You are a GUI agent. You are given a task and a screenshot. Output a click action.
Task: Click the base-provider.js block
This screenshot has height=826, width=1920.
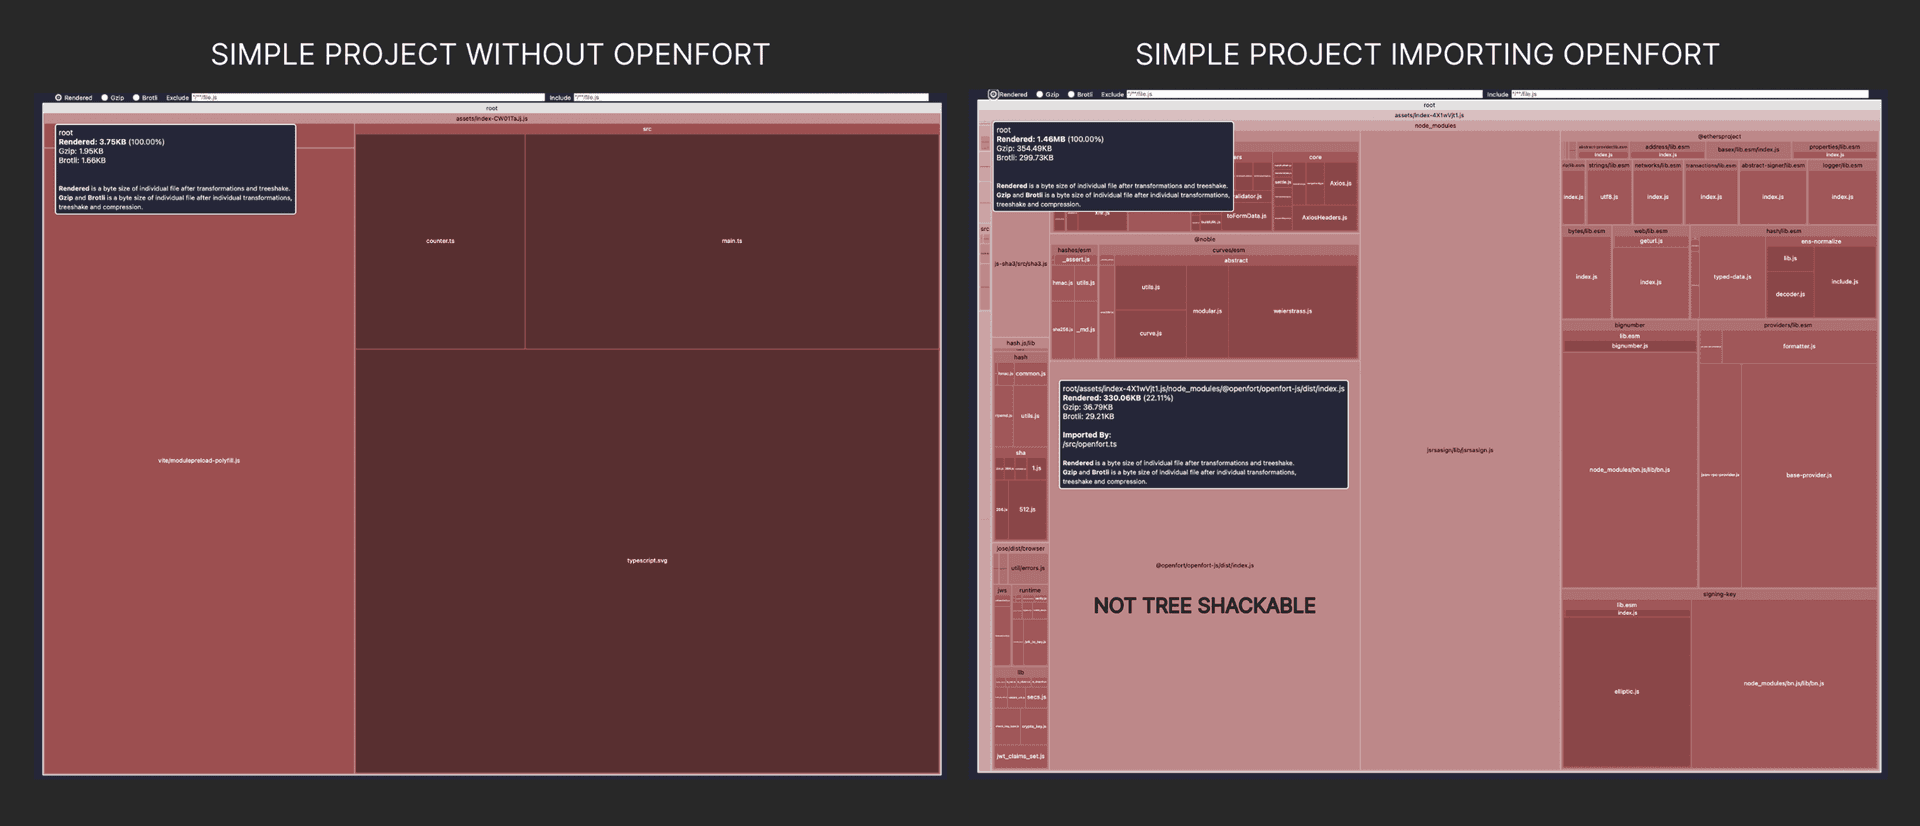coord(1808,475)
